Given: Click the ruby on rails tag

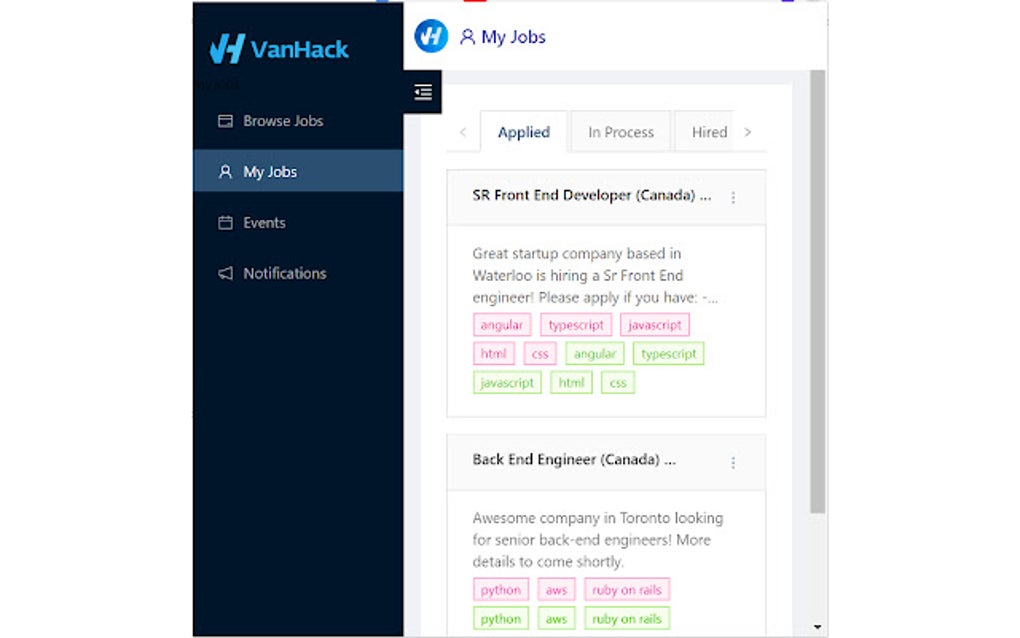Looking at the screenshot, I should coord(627,589).
